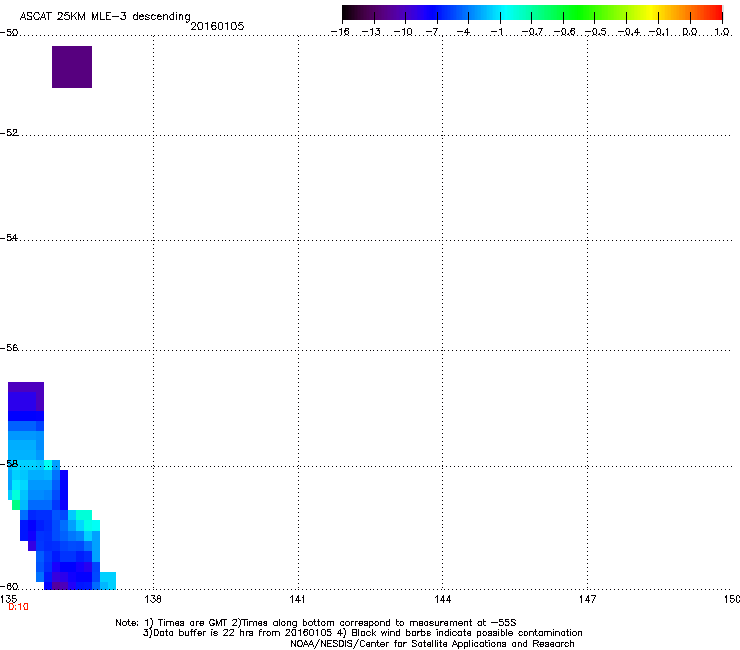Click the colorbar label -16
The width and height of the screenshot is (740, 650).
pyautogui.click(x=340, y=32)
